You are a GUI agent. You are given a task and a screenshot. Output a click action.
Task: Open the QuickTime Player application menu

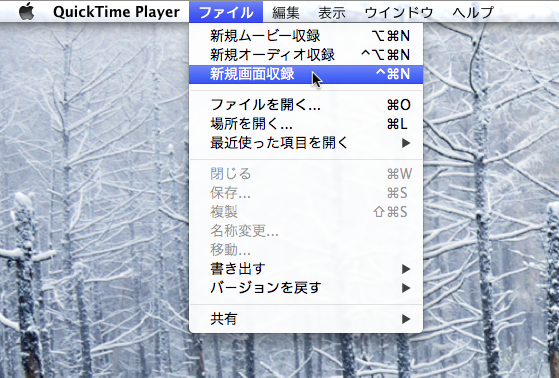coord(116,12)
